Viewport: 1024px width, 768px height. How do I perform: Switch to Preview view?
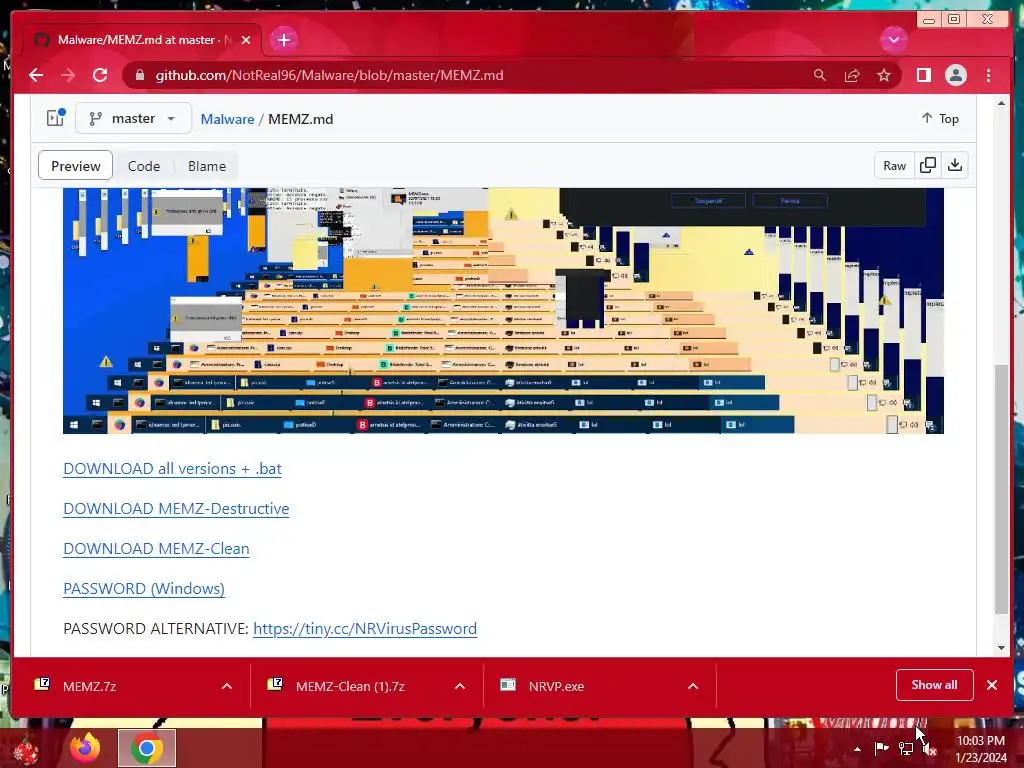coord(76,166)
